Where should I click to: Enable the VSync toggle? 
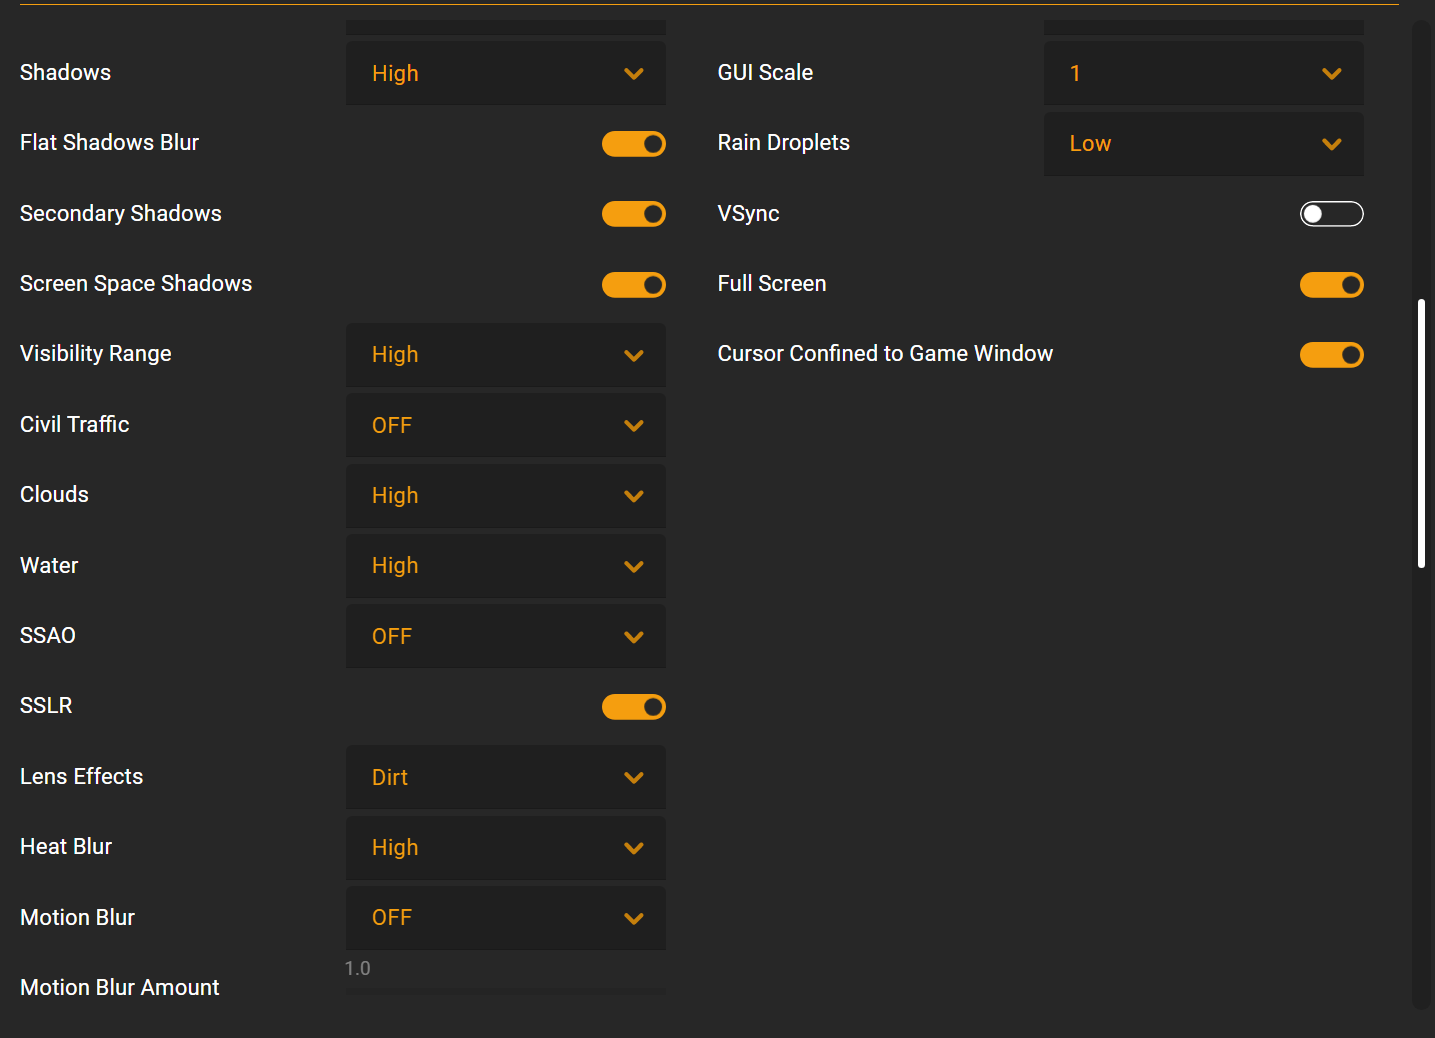pos(1331,214)
